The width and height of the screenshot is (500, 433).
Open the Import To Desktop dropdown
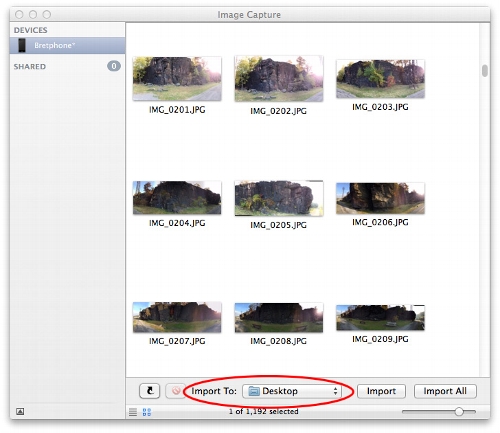coord(292,391)
